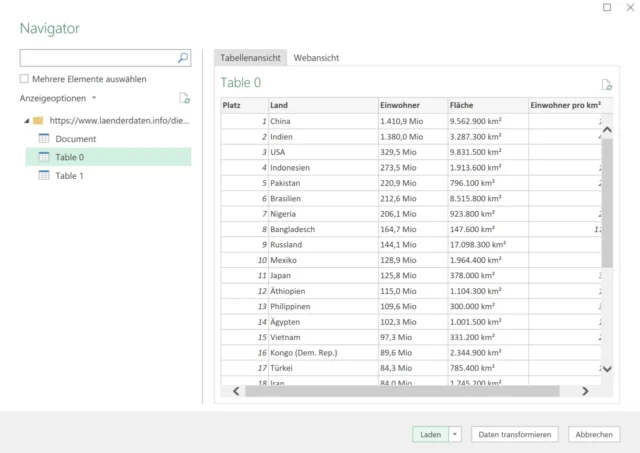Click the Document table icon
This screenshot has width=640, height=453.
(x=44, y=139)
